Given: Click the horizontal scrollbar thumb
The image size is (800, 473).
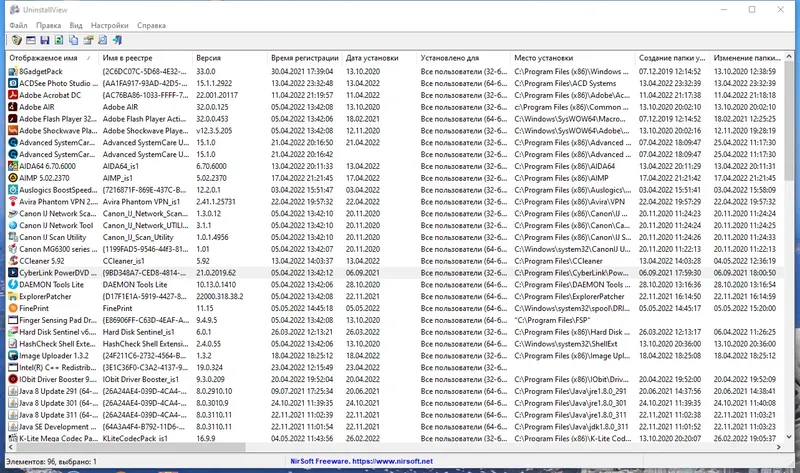Looking at the screenshot, I should [130, 447].
